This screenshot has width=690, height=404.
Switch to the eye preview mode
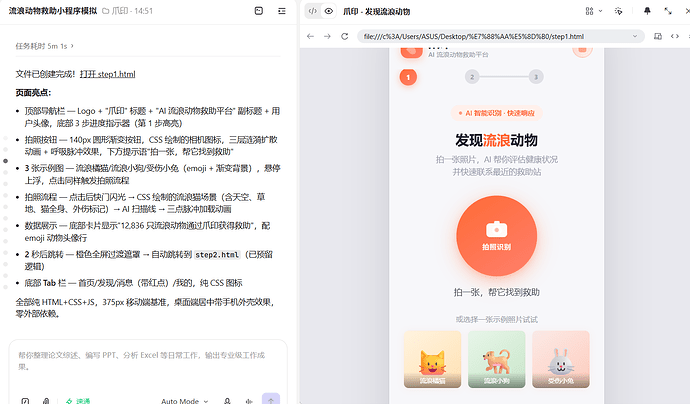[x=328, y=11]
